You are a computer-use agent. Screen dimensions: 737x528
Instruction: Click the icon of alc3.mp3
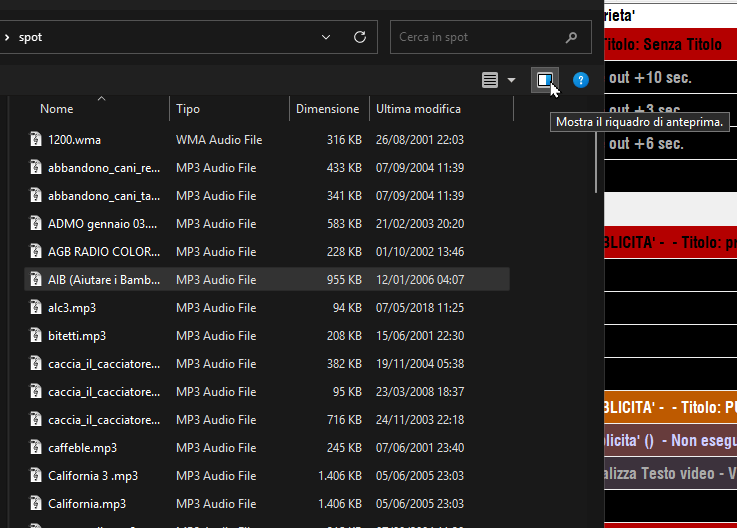coord(36,307)
